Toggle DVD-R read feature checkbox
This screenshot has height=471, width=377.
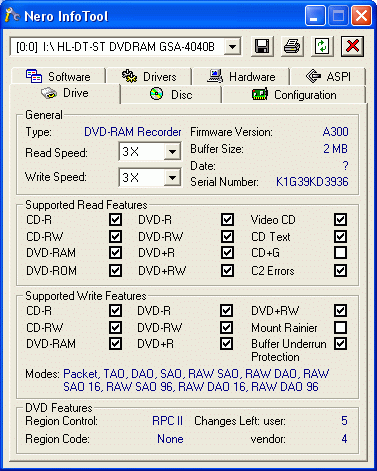click(x=227, y=220)
